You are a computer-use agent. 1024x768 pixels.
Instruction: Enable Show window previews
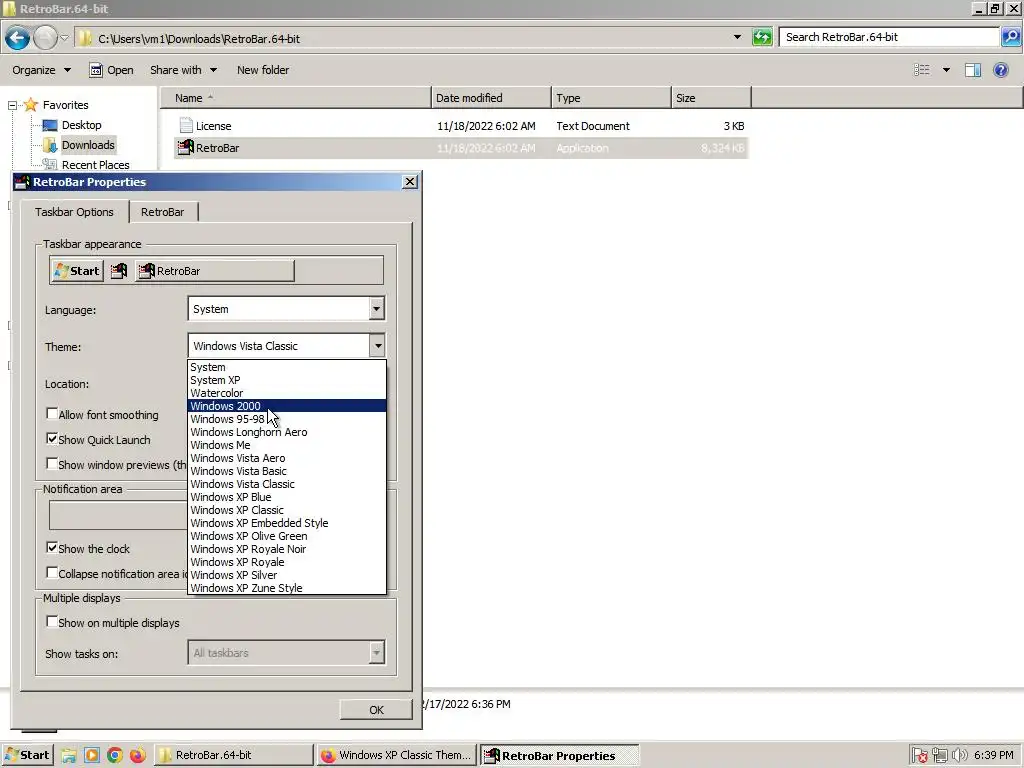point(52,464)
